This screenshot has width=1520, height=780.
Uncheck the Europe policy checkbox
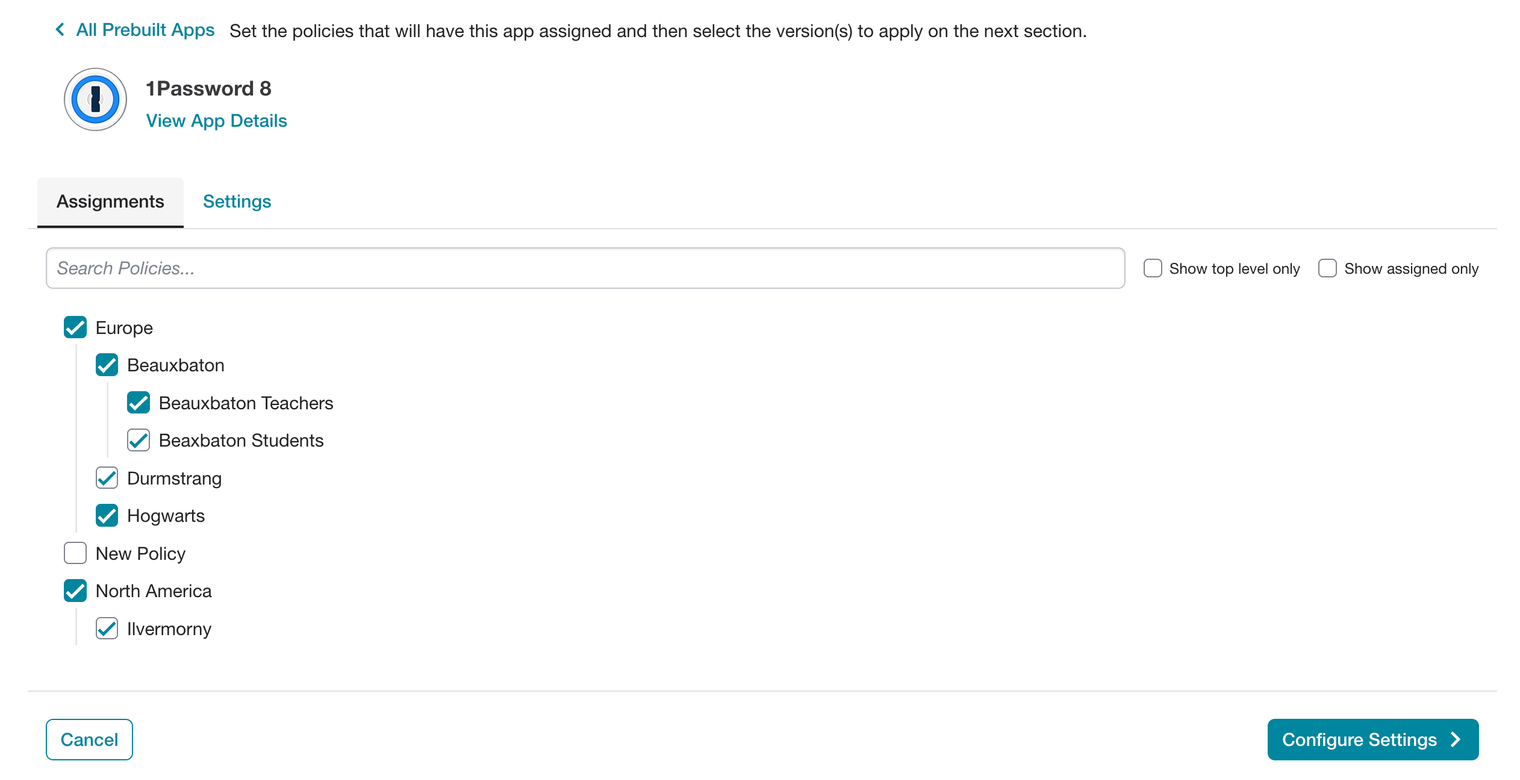click(75, 328)
